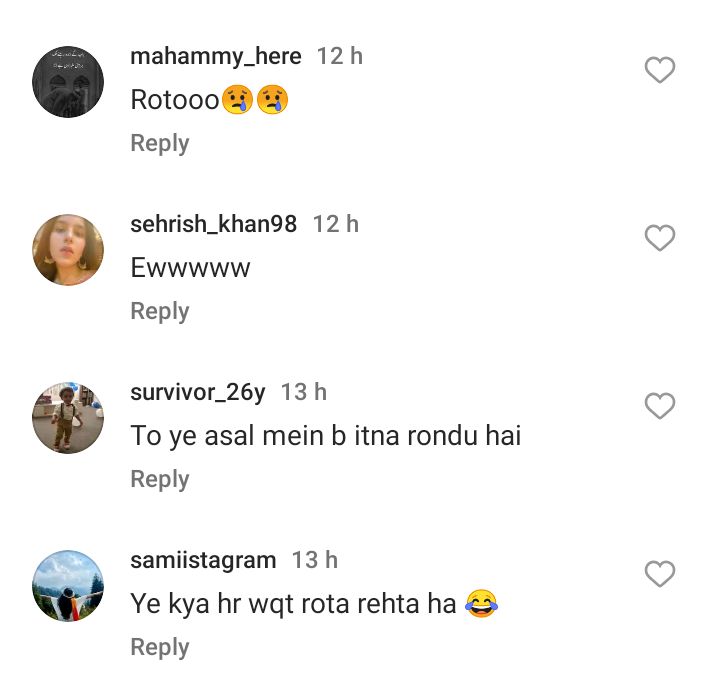Like sehrish_khan98's "Ewwwww" comment
Screen dimensions: 720x690
point(659,238)
